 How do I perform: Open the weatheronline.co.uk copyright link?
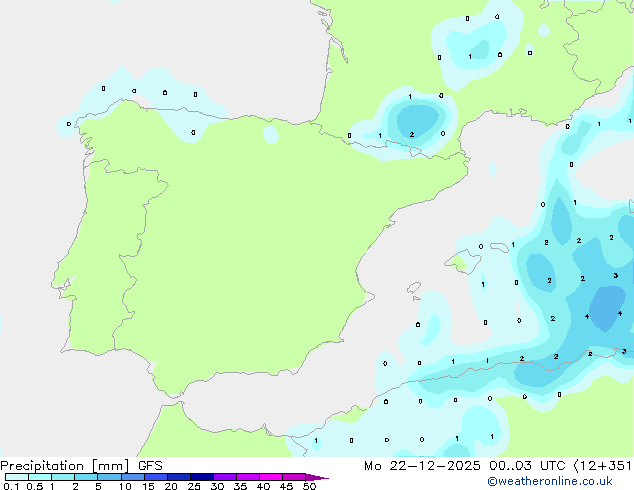point(550,481)
